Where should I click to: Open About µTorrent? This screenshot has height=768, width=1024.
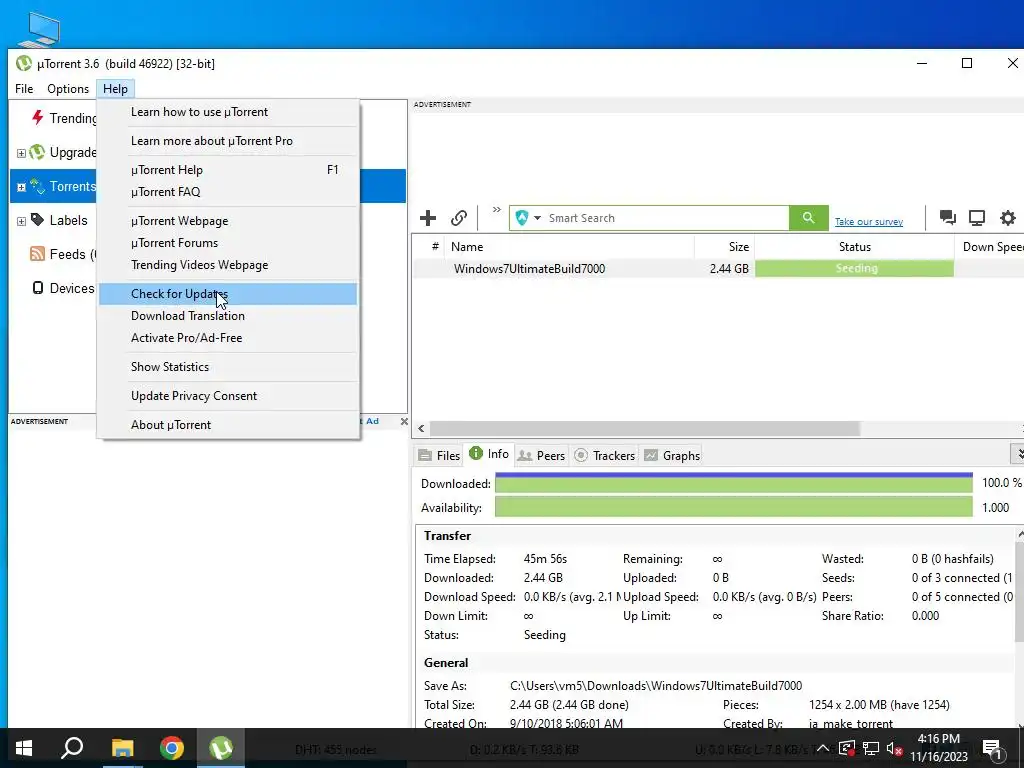tap(228, 424)
